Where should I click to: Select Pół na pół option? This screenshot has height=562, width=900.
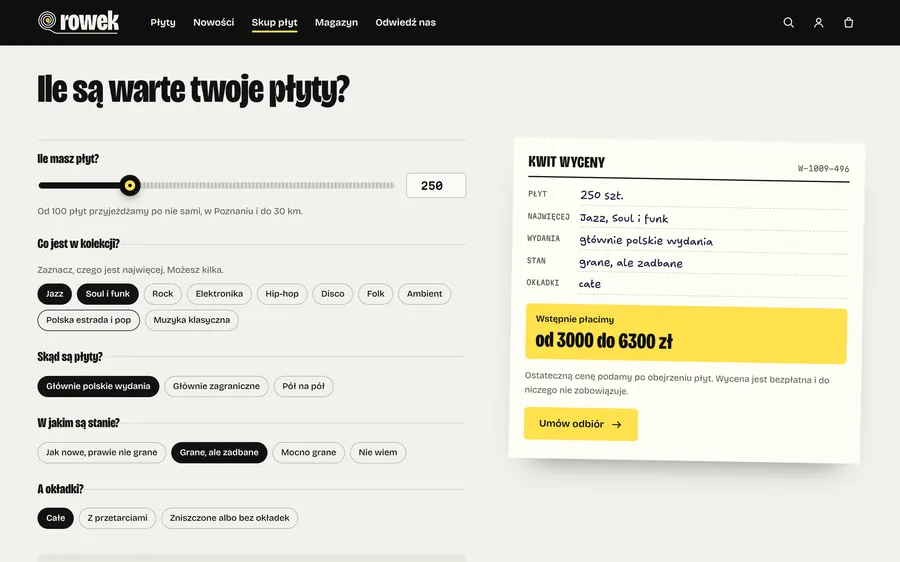pos(304,386)
